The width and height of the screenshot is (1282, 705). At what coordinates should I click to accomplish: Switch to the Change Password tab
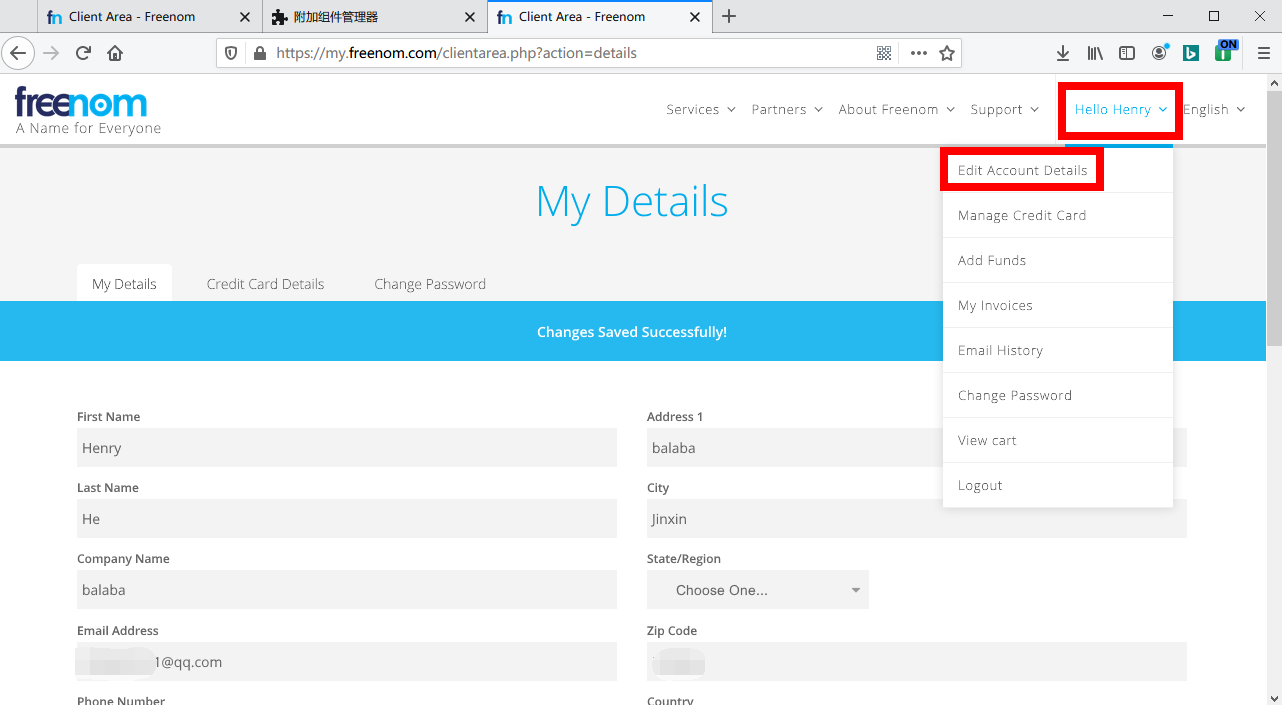click(430, 284)
